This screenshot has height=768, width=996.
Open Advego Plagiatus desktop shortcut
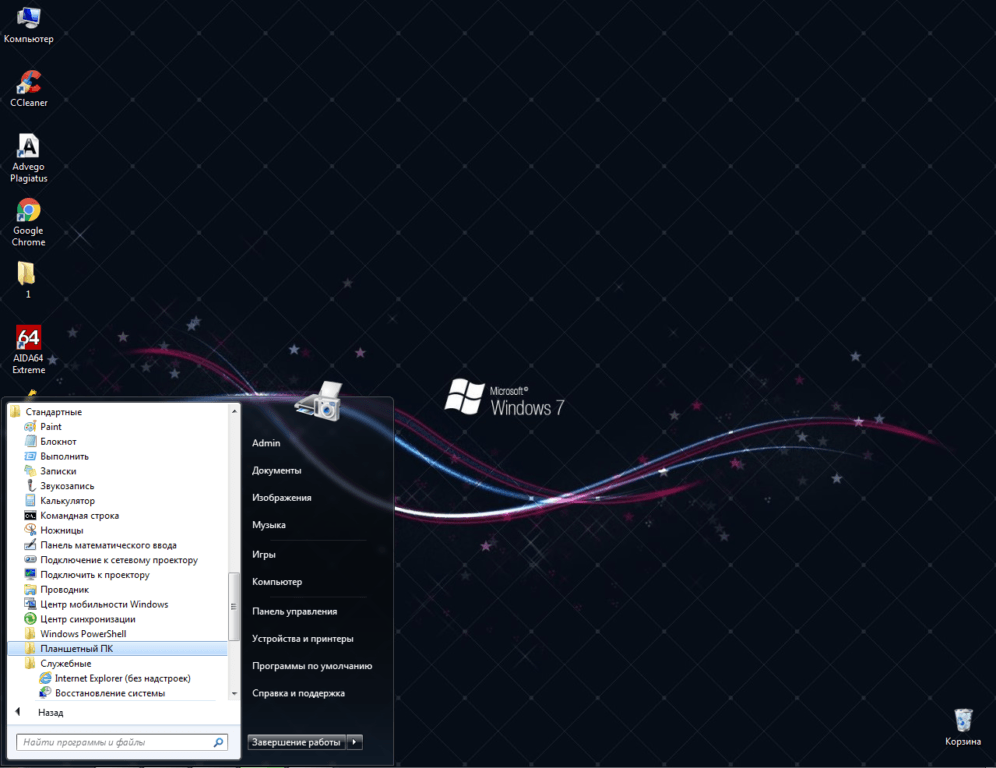pyautogui.click(x=29, y=159)
